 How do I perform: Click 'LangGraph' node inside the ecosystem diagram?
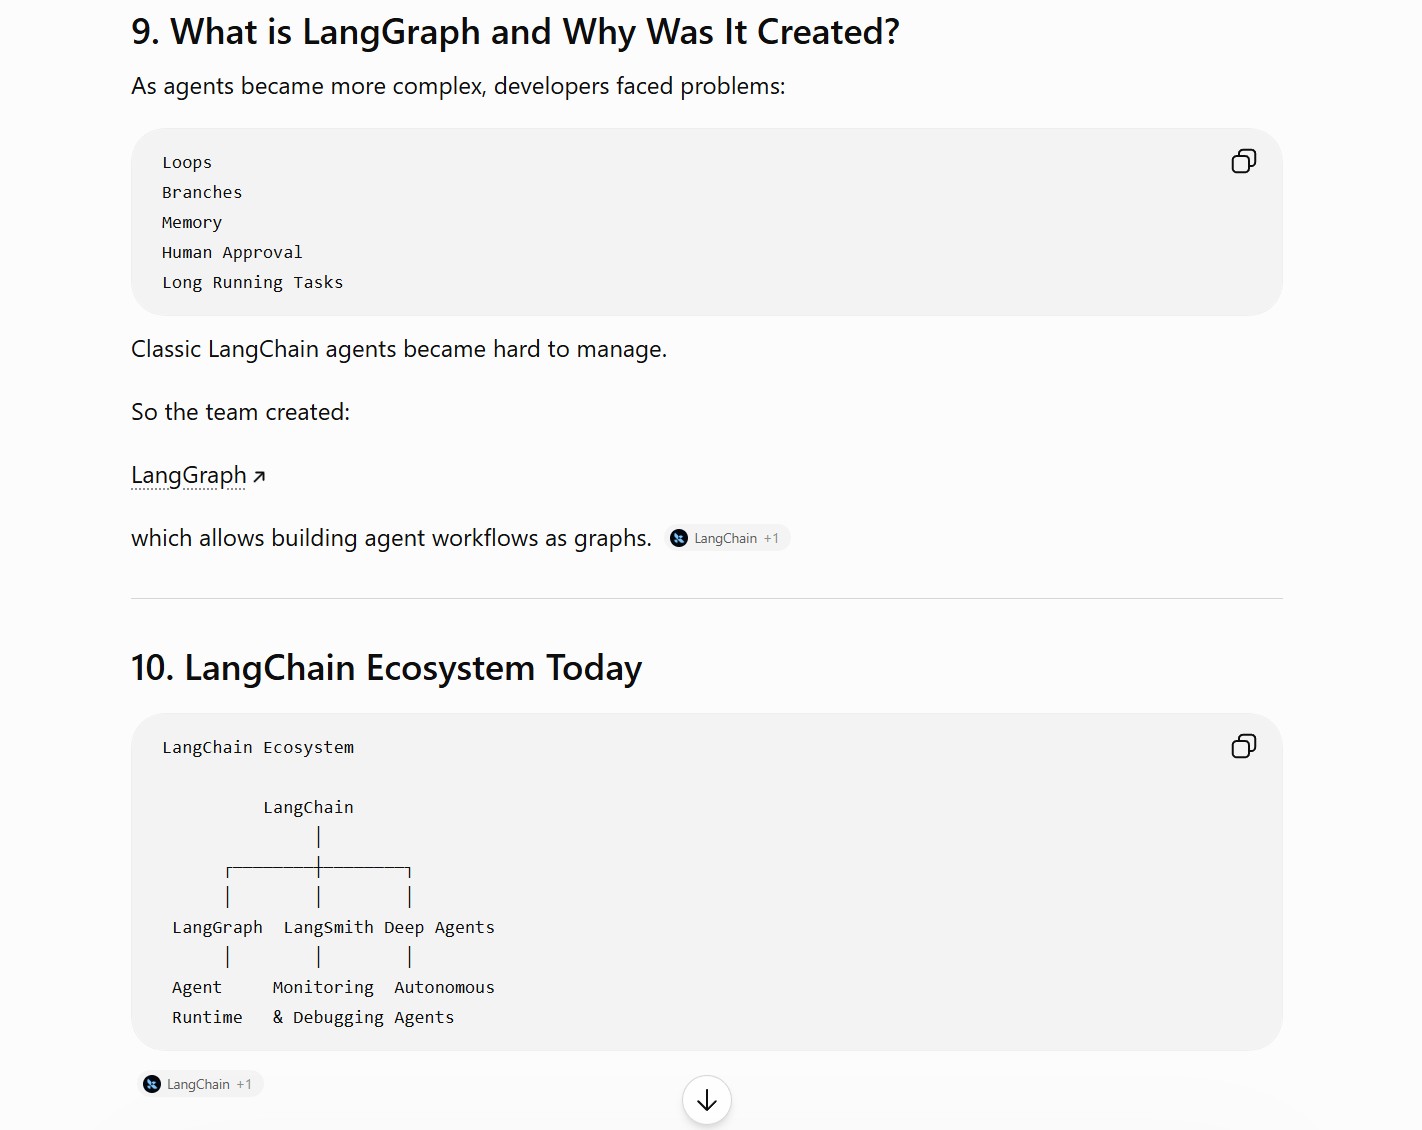217,927
